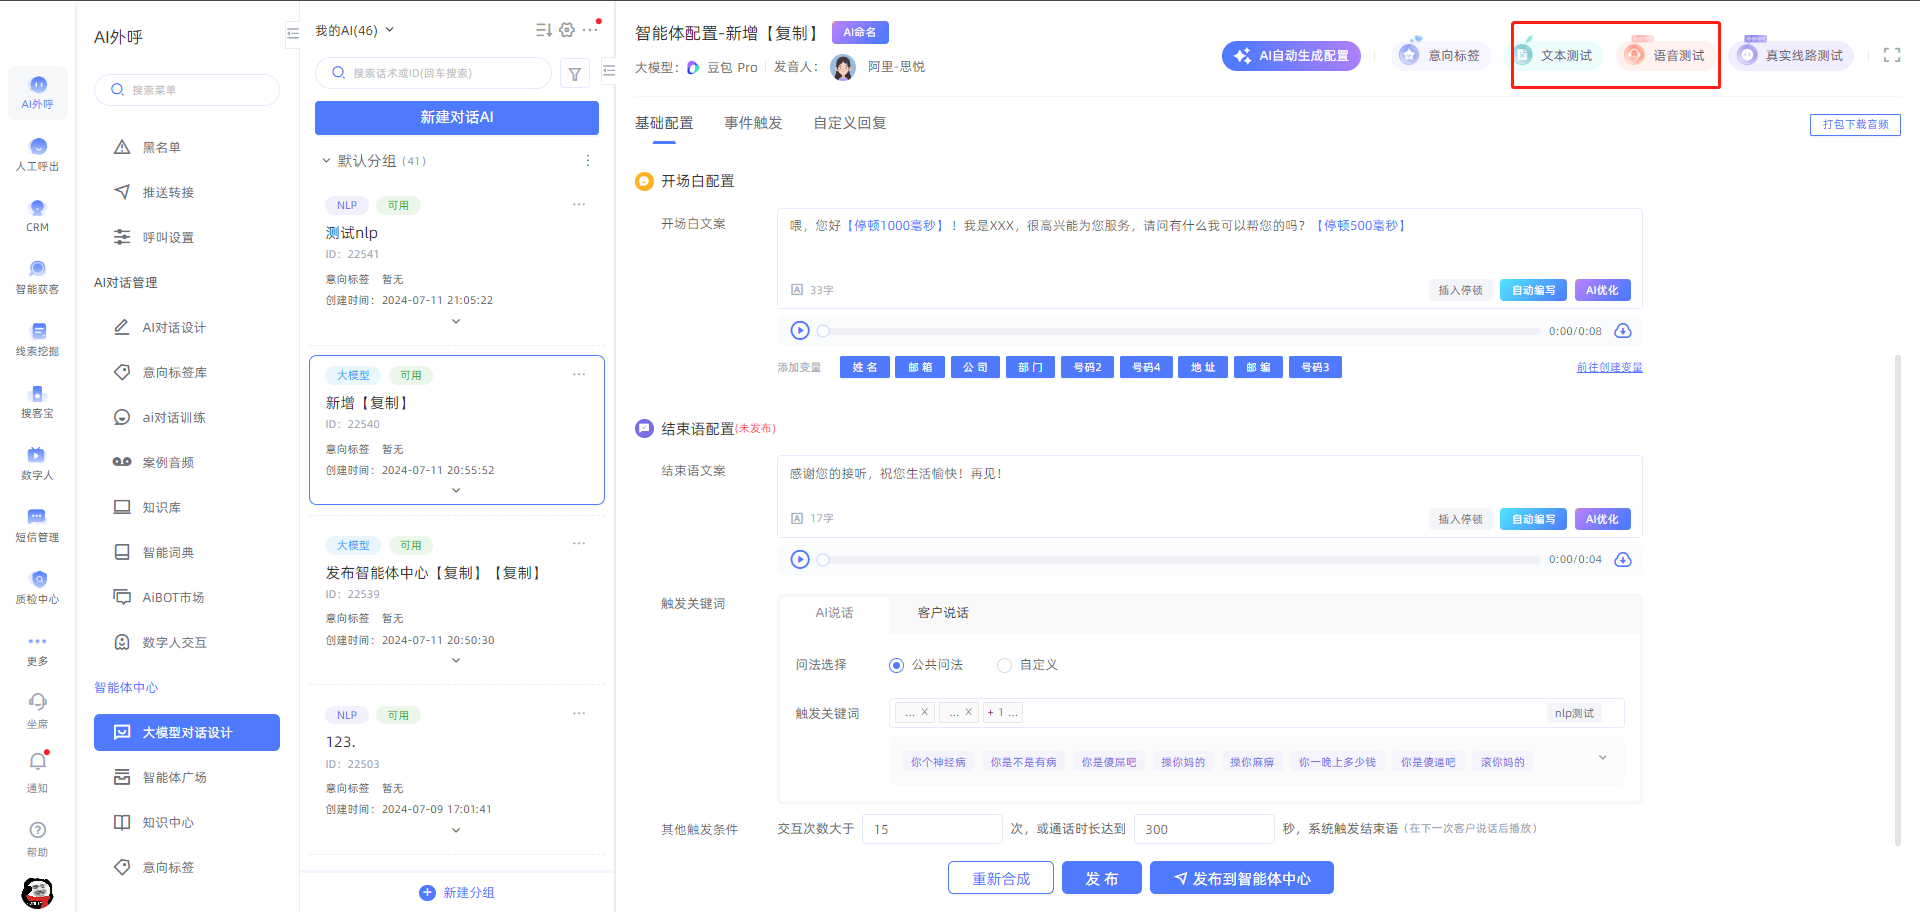The image size is (1920, 912).
Task: Expand details of 新增【复制】 card
Action: pyautogui.click(x=456, y=490)
